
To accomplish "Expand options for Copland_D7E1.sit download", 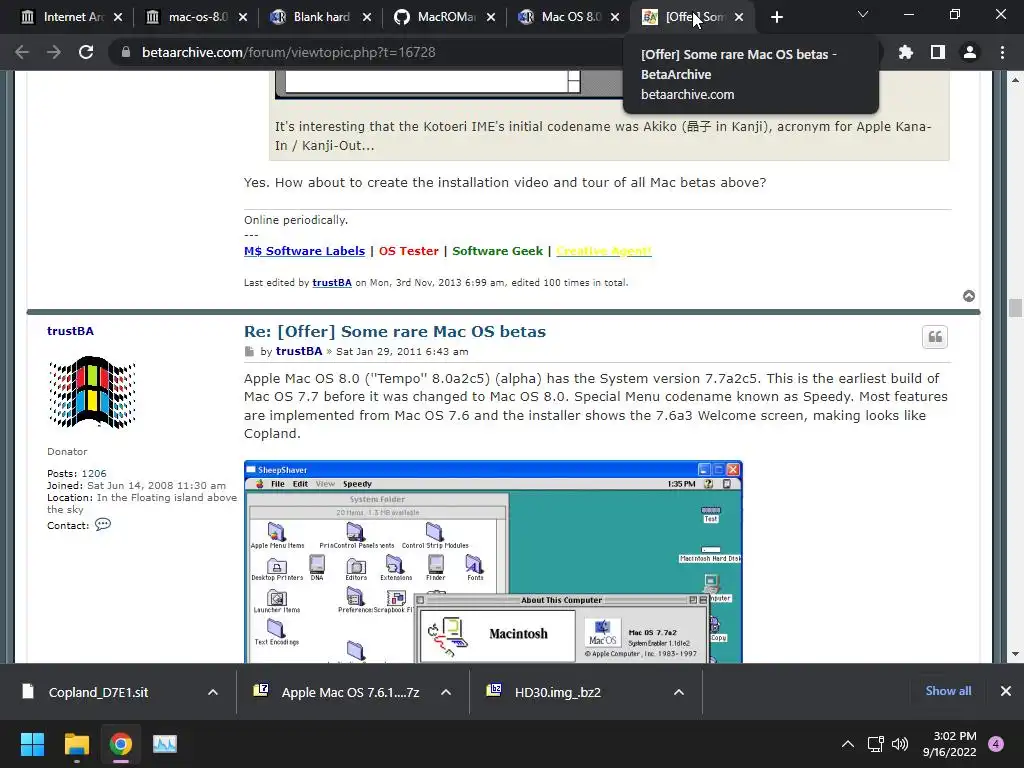I will tap(213, 692).
